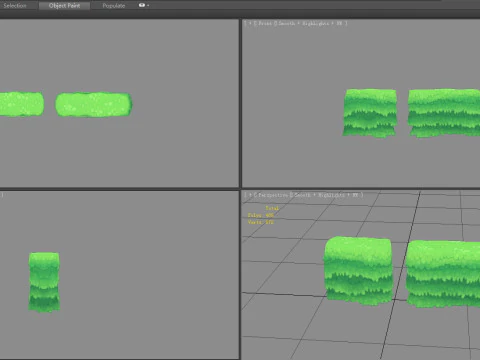
Task: Select the right bush in Perspective viewport
Action: [x=443, y=274]
